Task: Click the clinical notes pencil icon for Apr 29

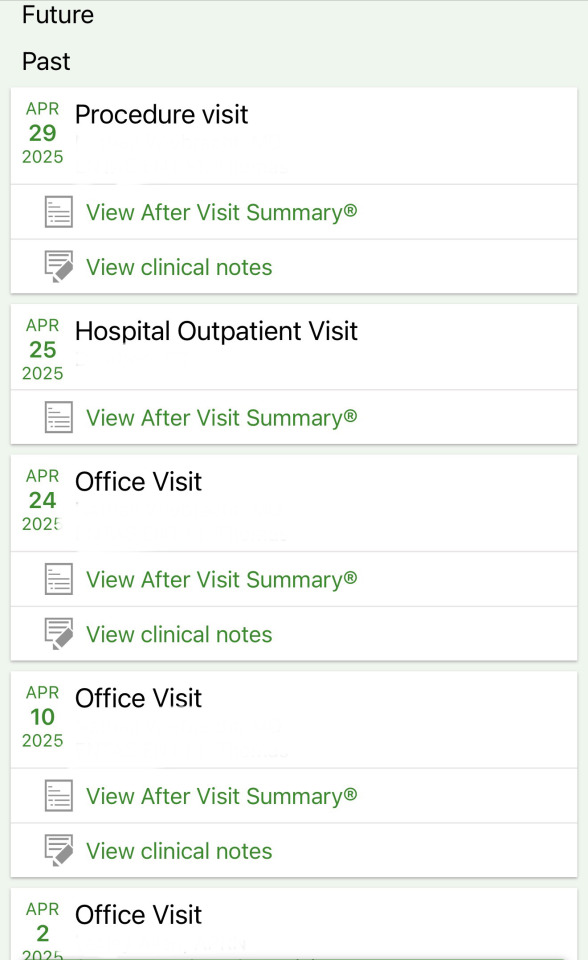Action: click(x=59, y=266)
